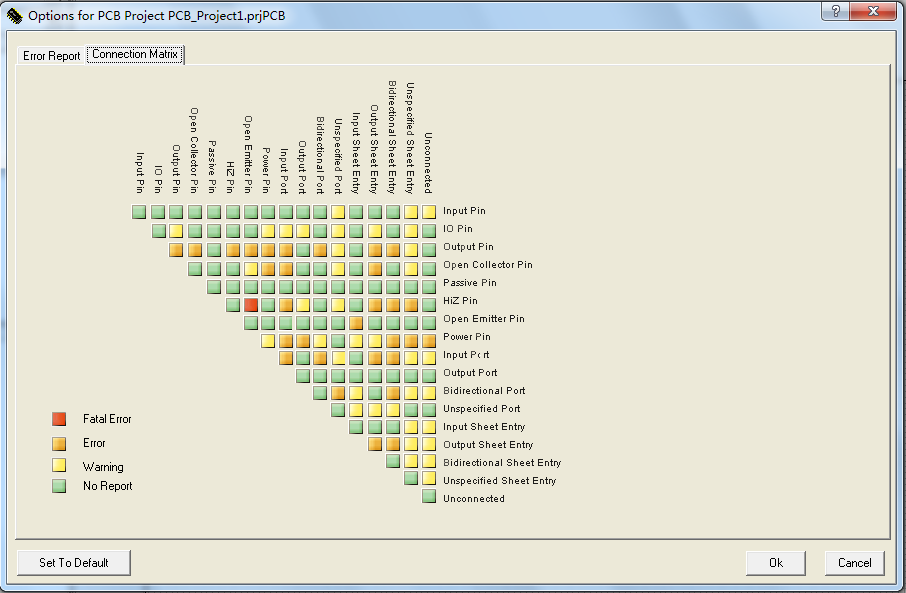Click the green No Report legend swatch
Screen dimensions: 906x593
(x=59, y=486)
